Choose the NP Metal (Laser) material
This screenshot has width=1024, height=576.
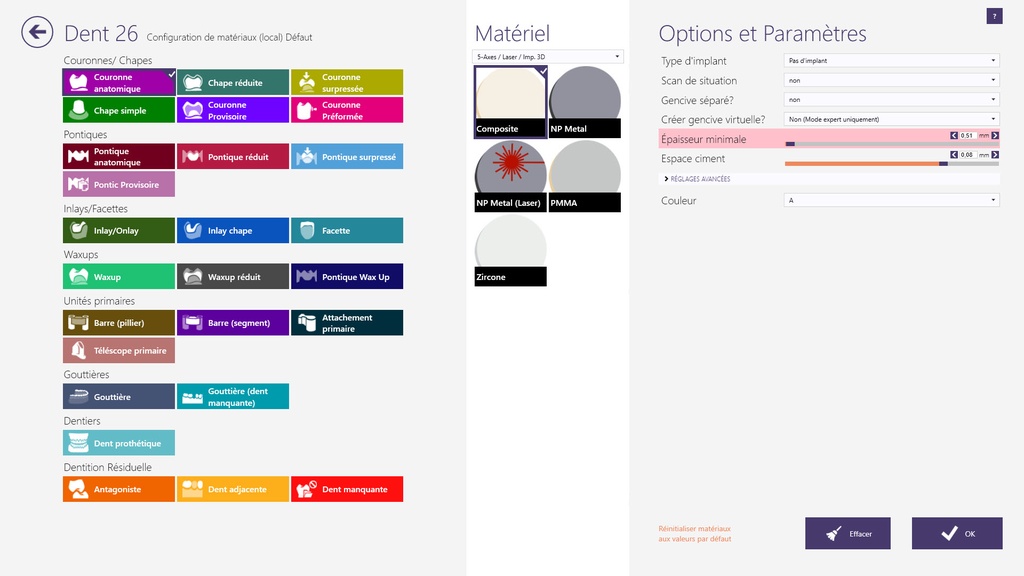(x=510, y=176)
